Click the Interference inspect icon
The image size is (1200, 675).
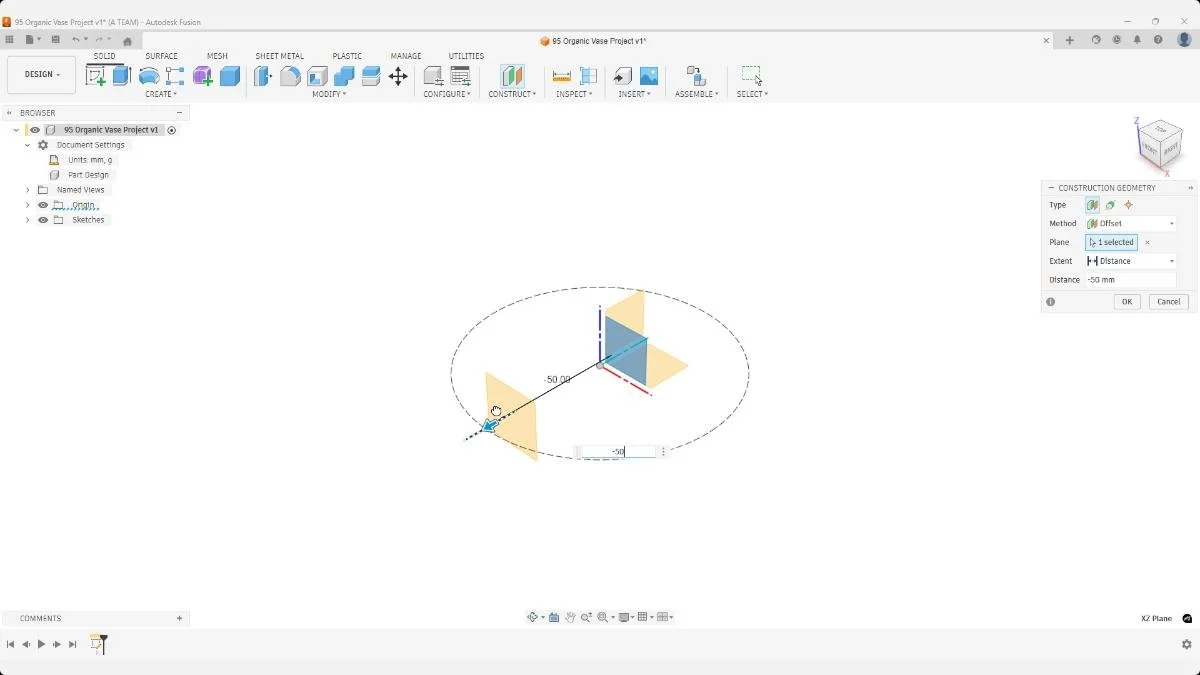tap(589, 76)
